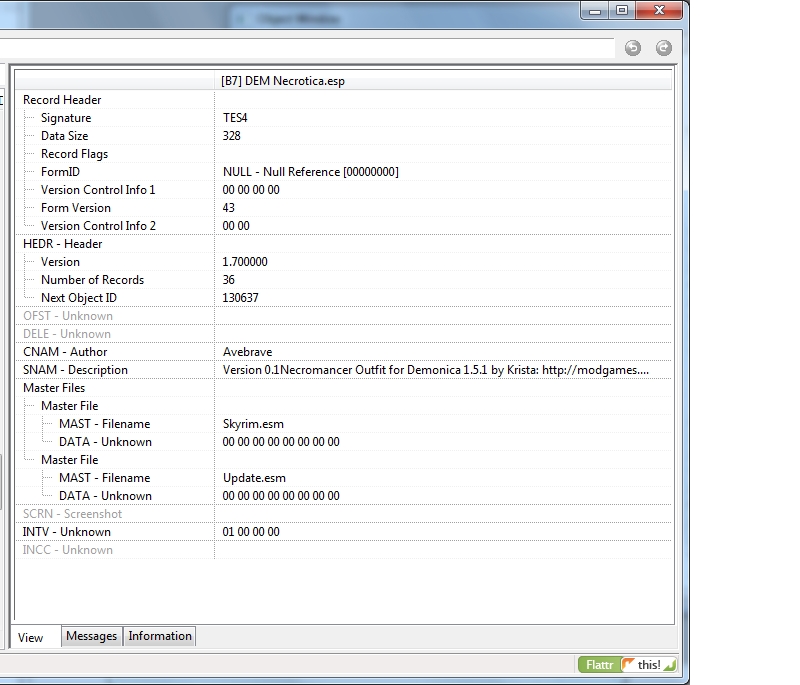800x685 pixels.
Task: Click the 1.700000 version value
Action: (x=245, y=262)
